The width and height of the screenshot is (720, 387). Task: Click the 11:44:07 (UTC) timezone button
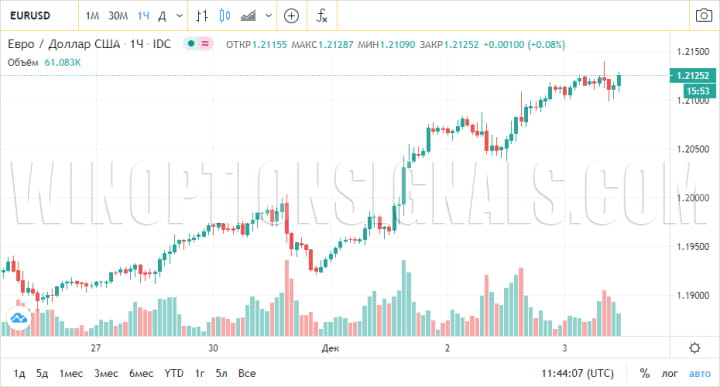point(577,373)
